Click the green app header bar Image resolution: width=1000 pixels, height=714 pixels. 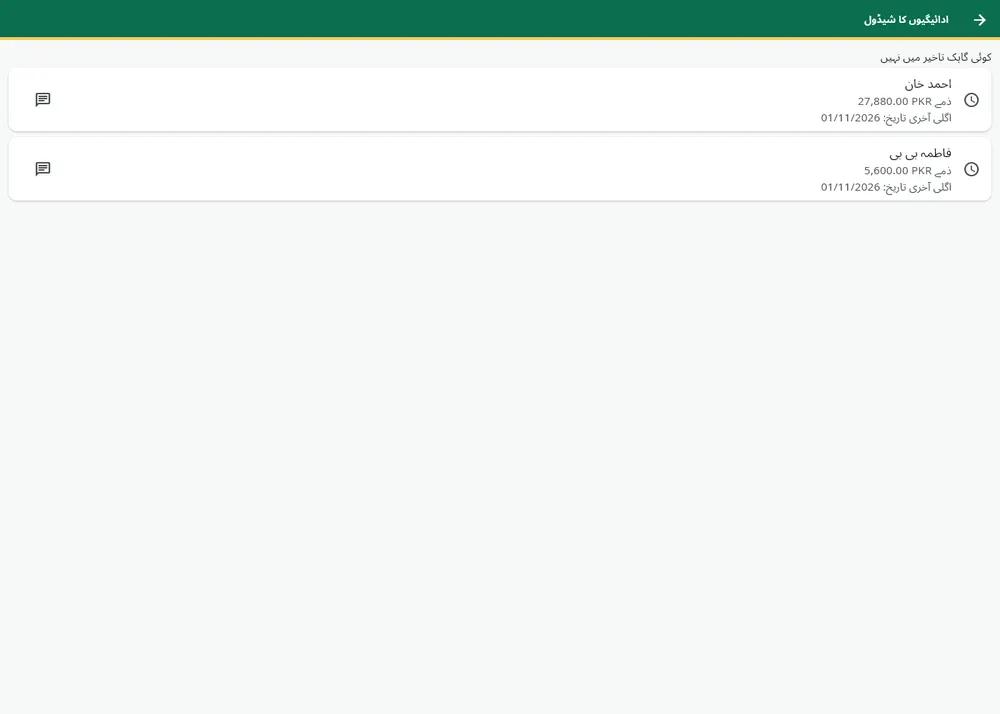pos(500,19)
